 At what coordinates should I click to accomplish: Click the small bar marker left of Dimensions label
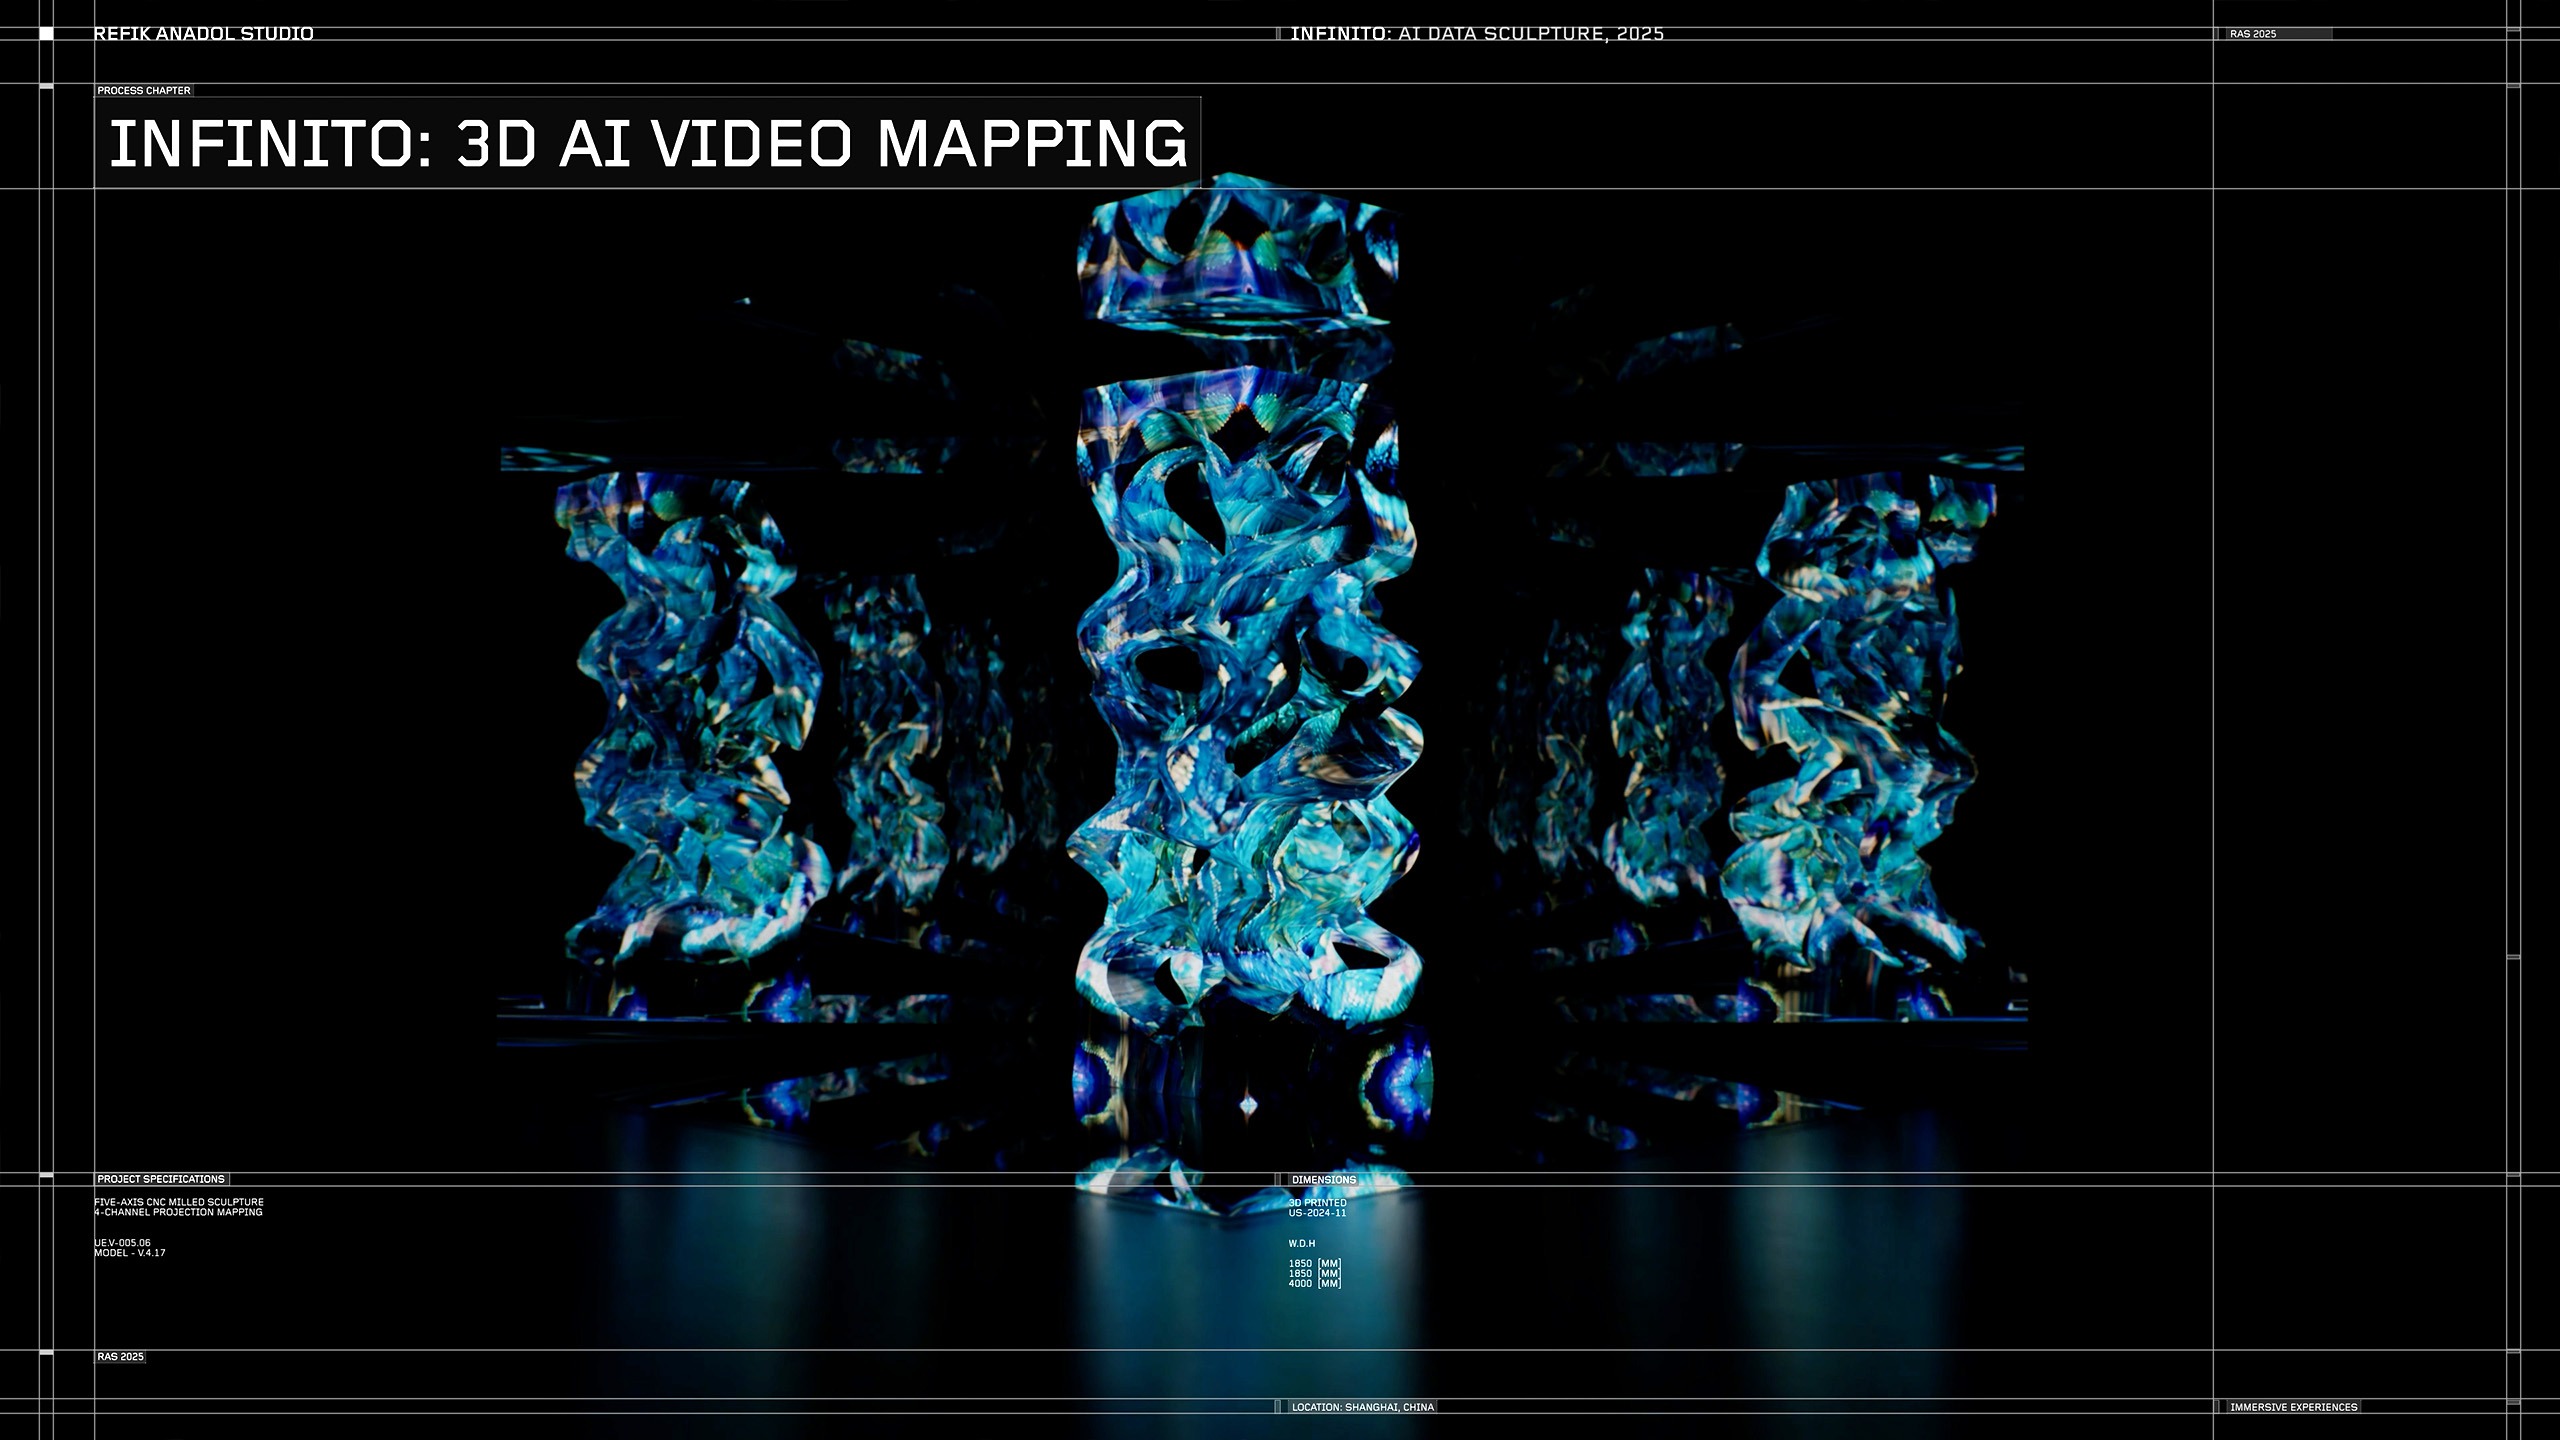tap(1278, 1180)
